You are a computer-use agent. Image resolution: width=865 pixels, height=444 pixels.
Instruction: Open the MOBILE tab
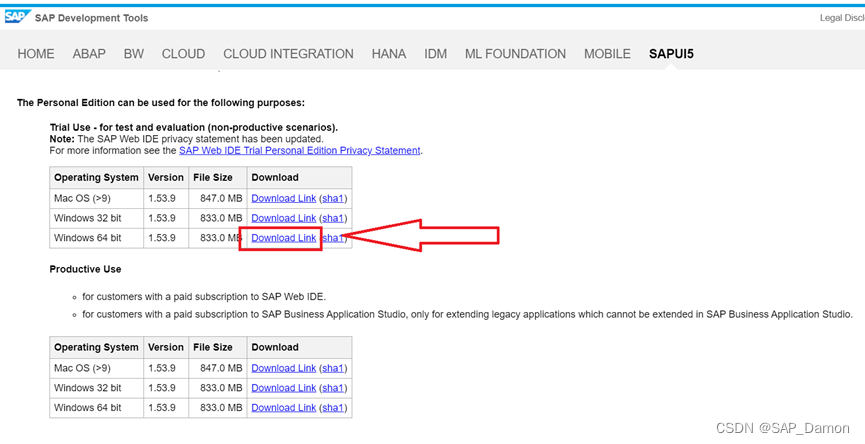(x=607, y=54)
